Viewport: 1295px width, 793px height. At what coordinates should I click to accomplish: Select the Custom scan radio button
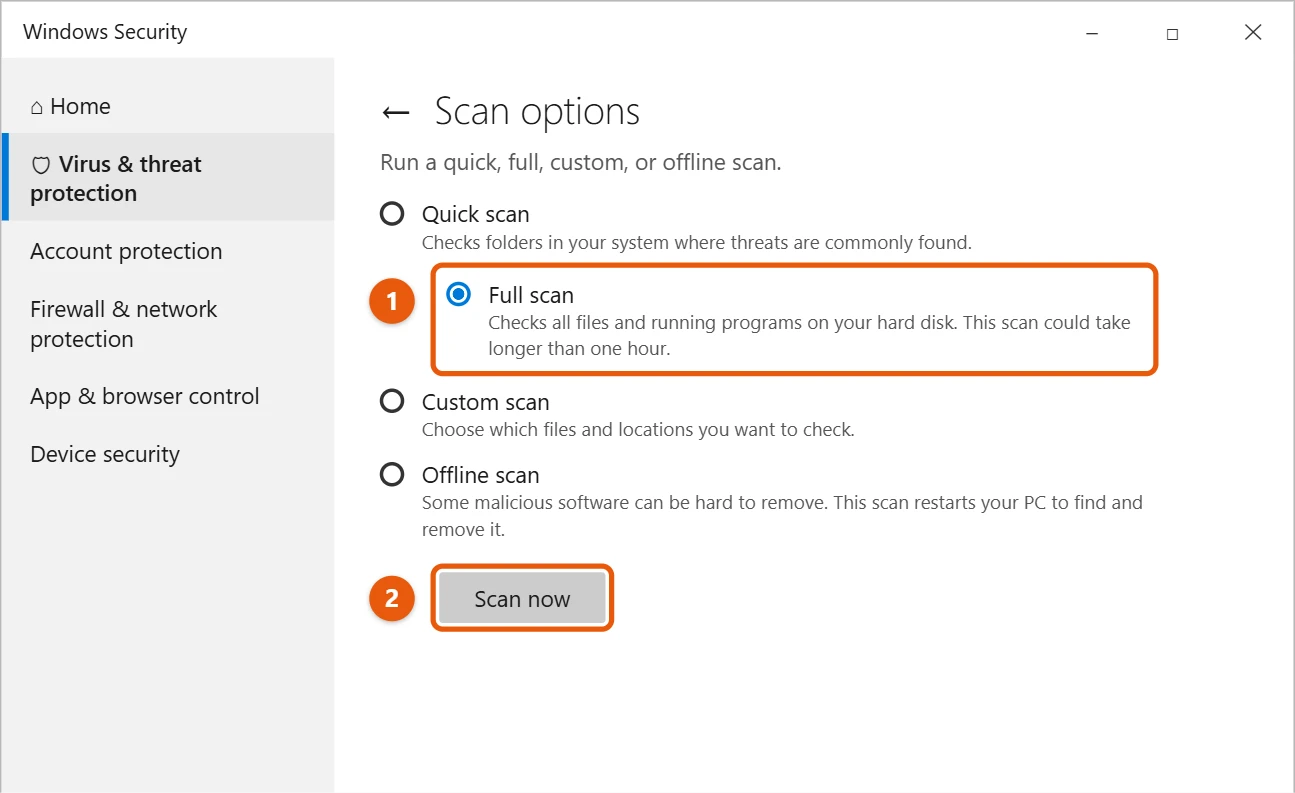[x=392, y=402]
